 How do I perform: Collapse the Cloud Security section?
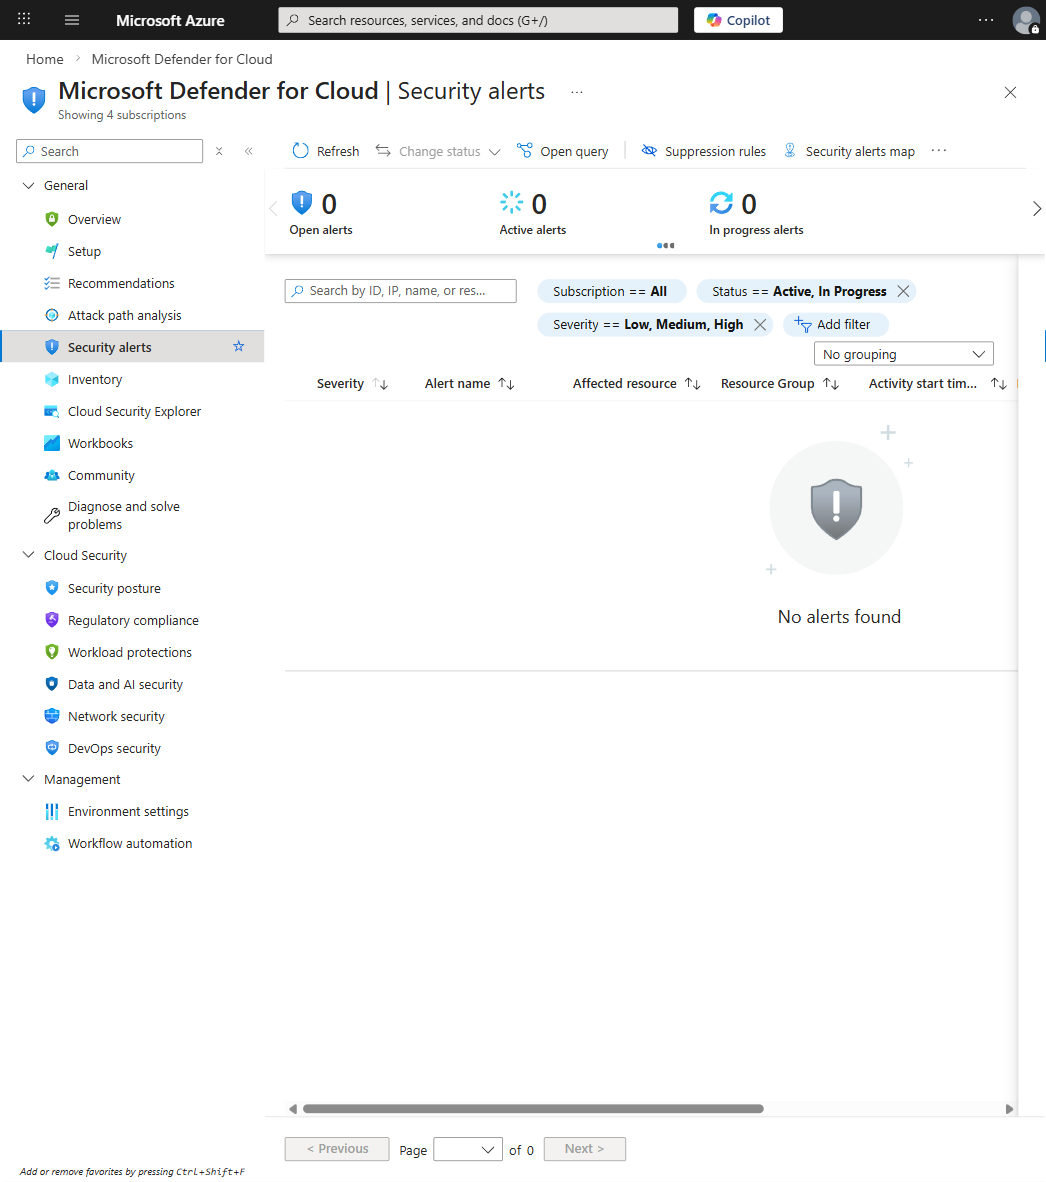click(x=29, y=555)
